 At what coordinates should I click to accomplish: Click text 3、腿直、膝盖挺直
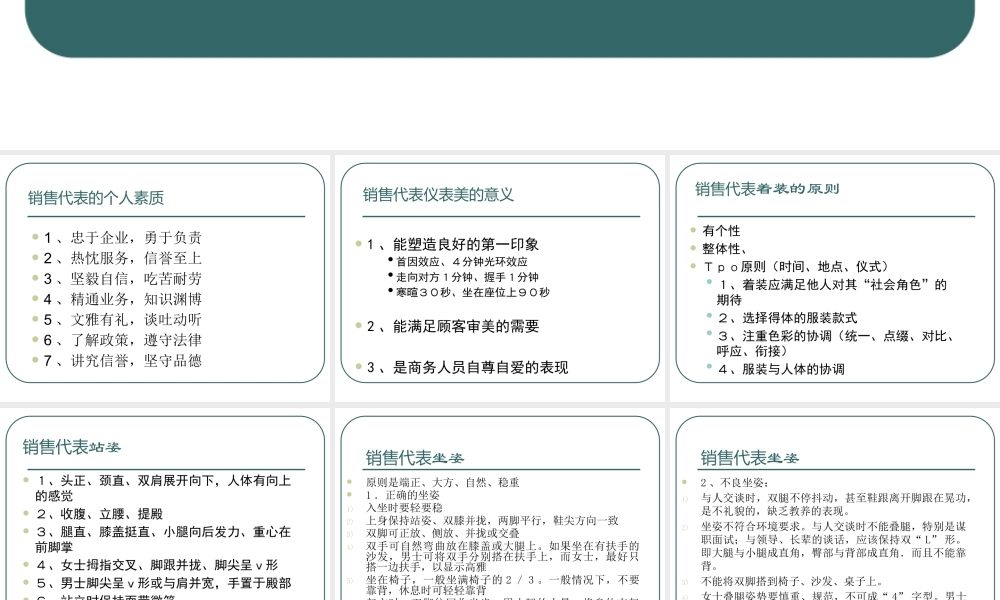click(93, 532)
